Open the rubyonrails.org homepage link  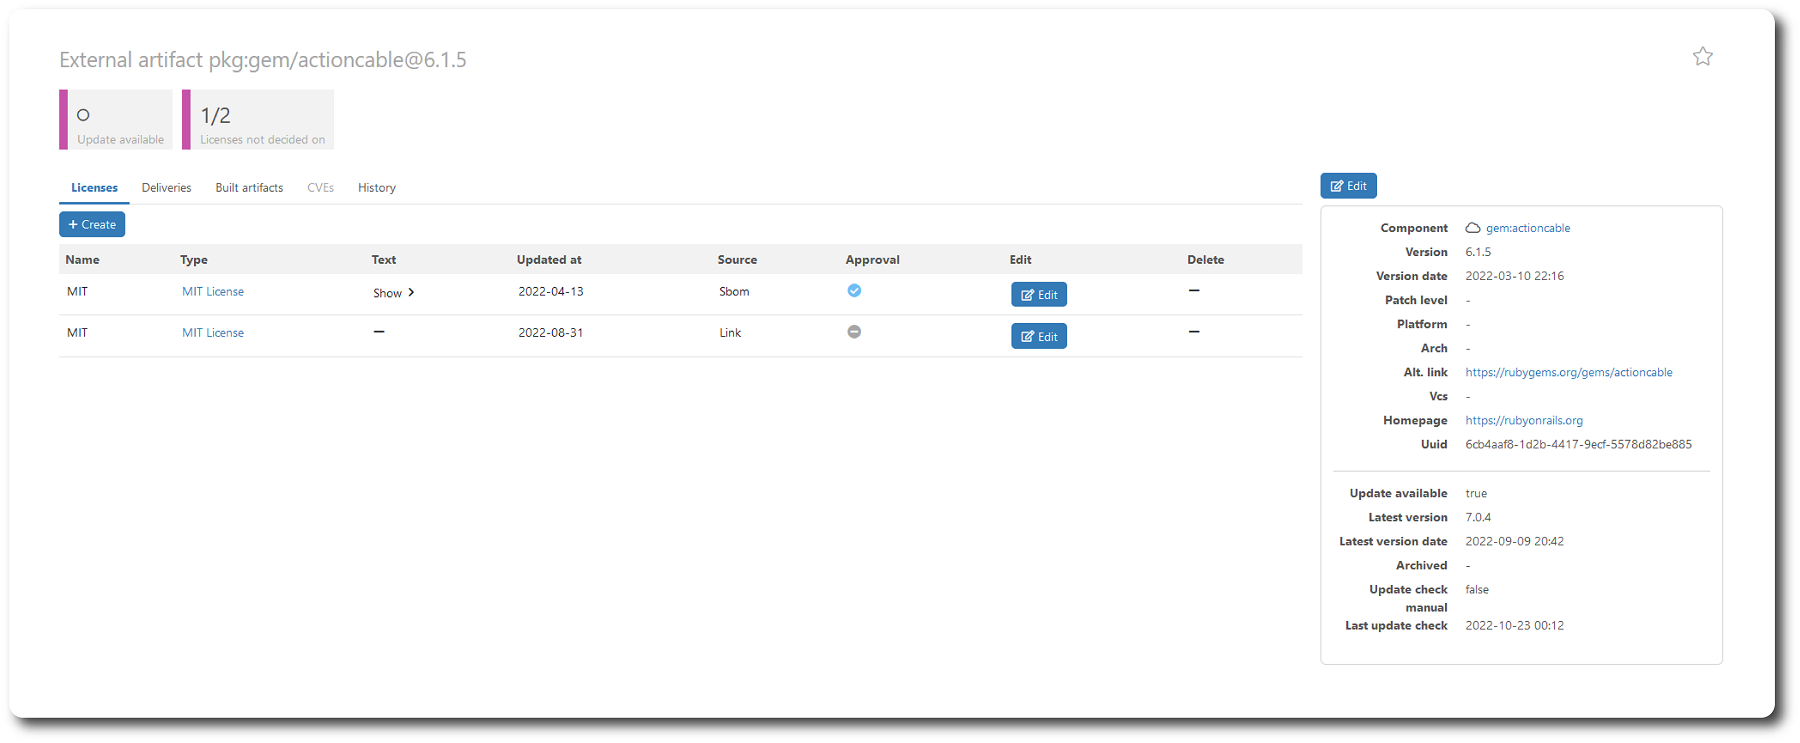(x=1524, y=420)
